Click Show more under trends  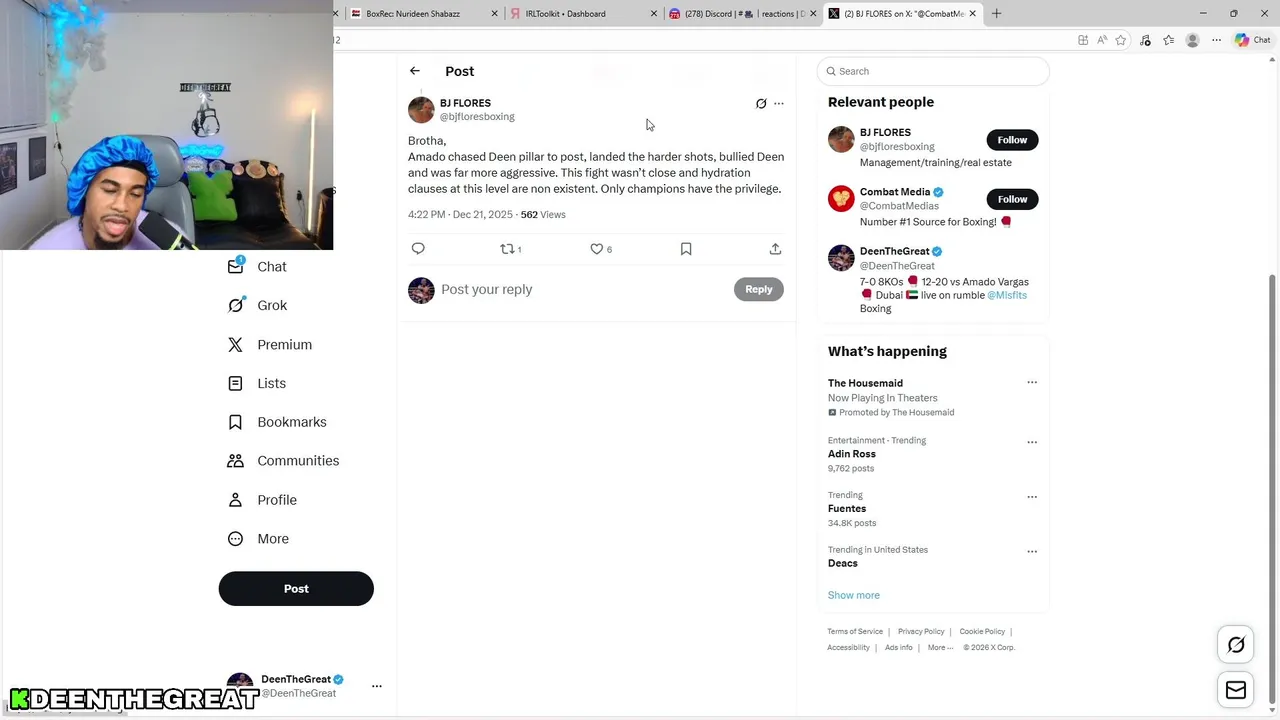pyautogui.click(x=854, y=595)
